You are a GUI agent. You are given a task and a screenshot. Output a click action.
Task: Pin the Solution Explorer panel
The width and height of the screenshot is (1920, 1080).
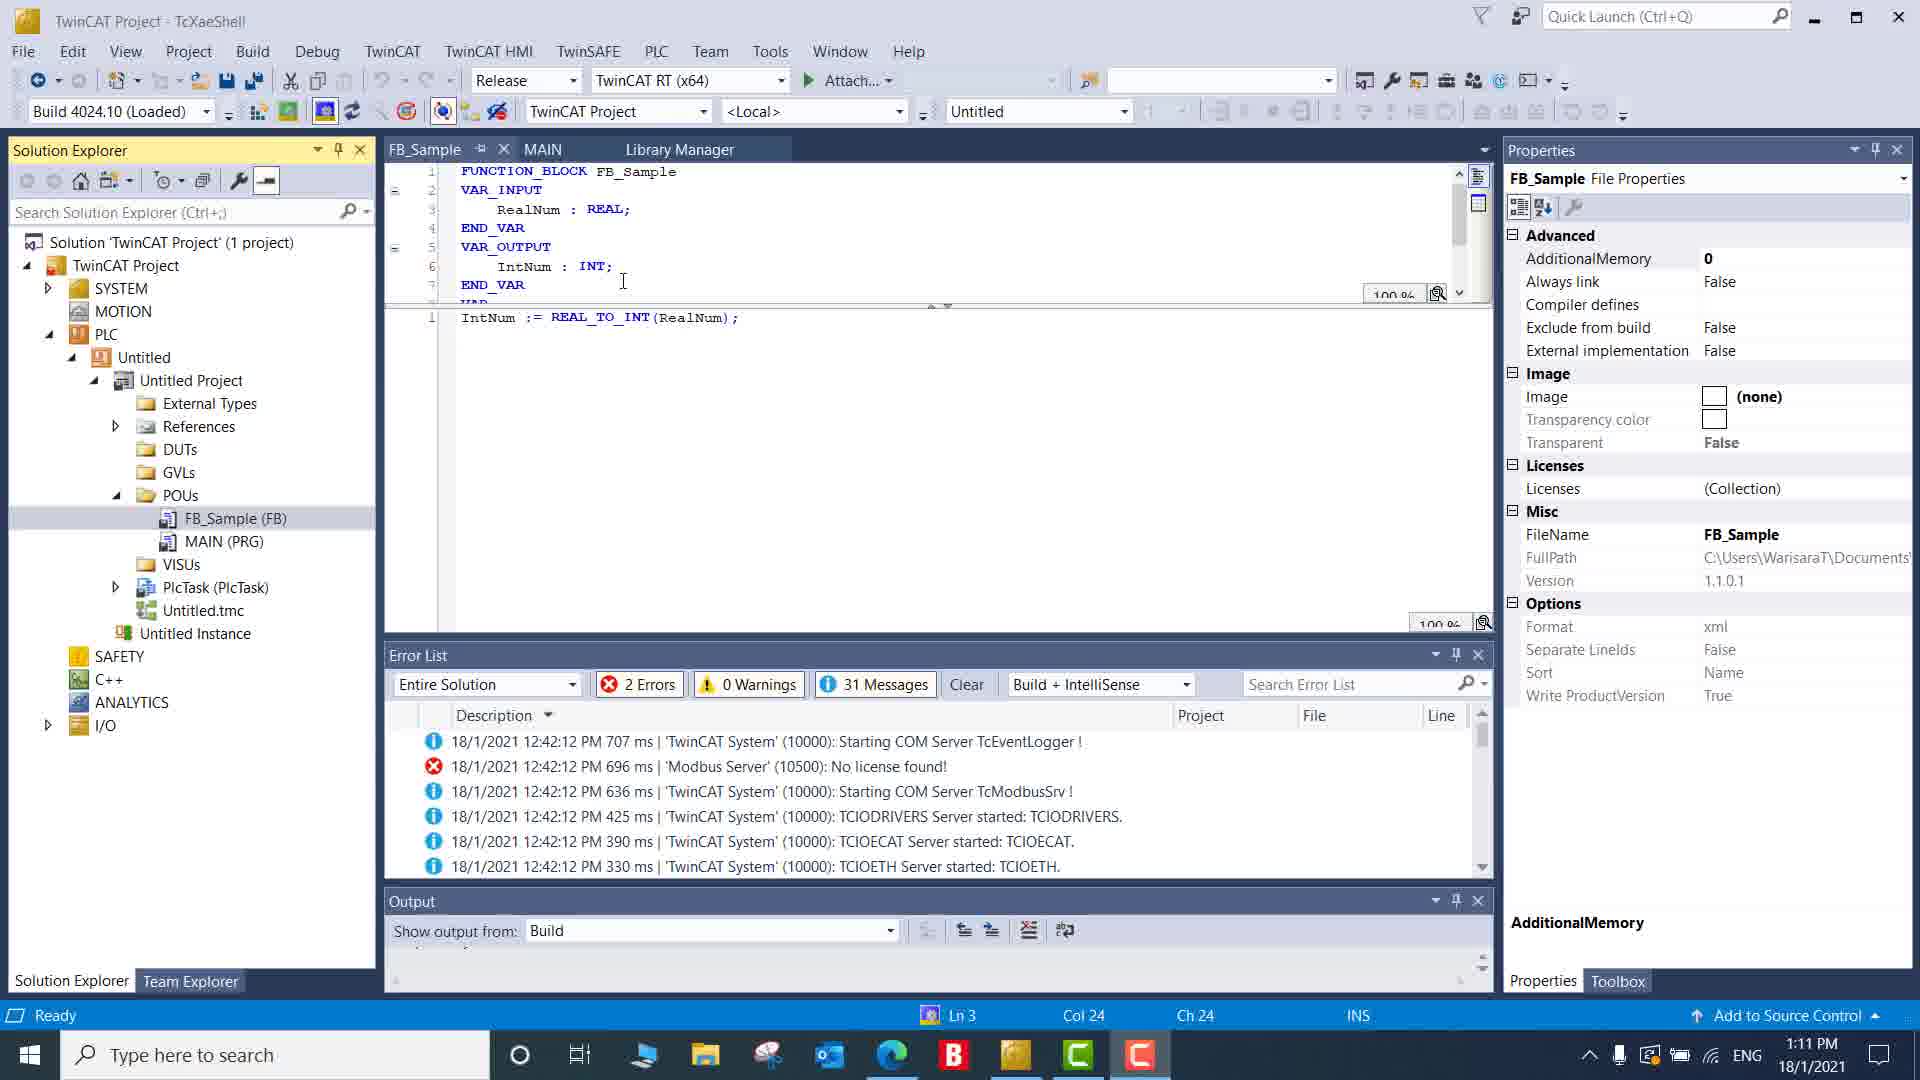pyautogui.click(x=338, y=150)
